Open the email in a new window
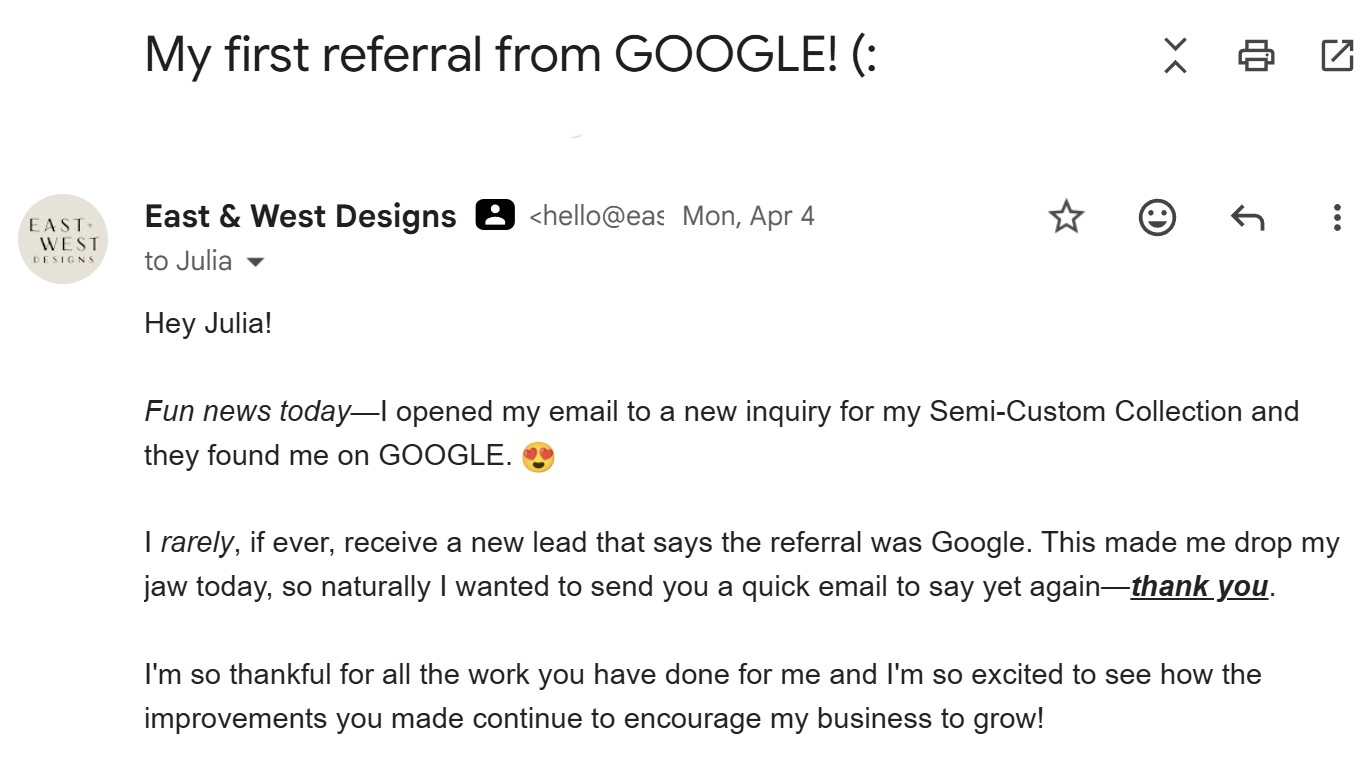The width and height of the screenshot is (1372, 760). coord(1337,56)
